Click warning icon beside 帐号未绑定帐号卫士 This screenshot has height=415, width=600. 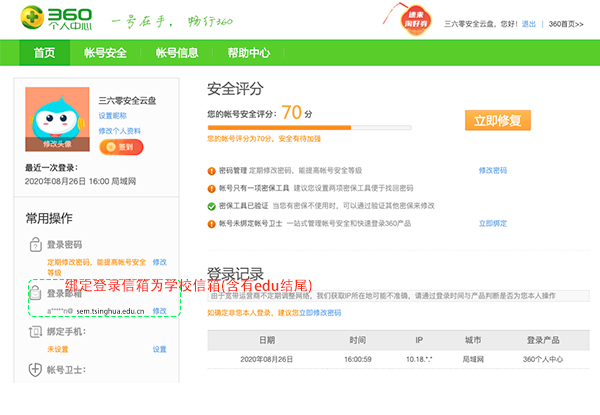[211, 224]
